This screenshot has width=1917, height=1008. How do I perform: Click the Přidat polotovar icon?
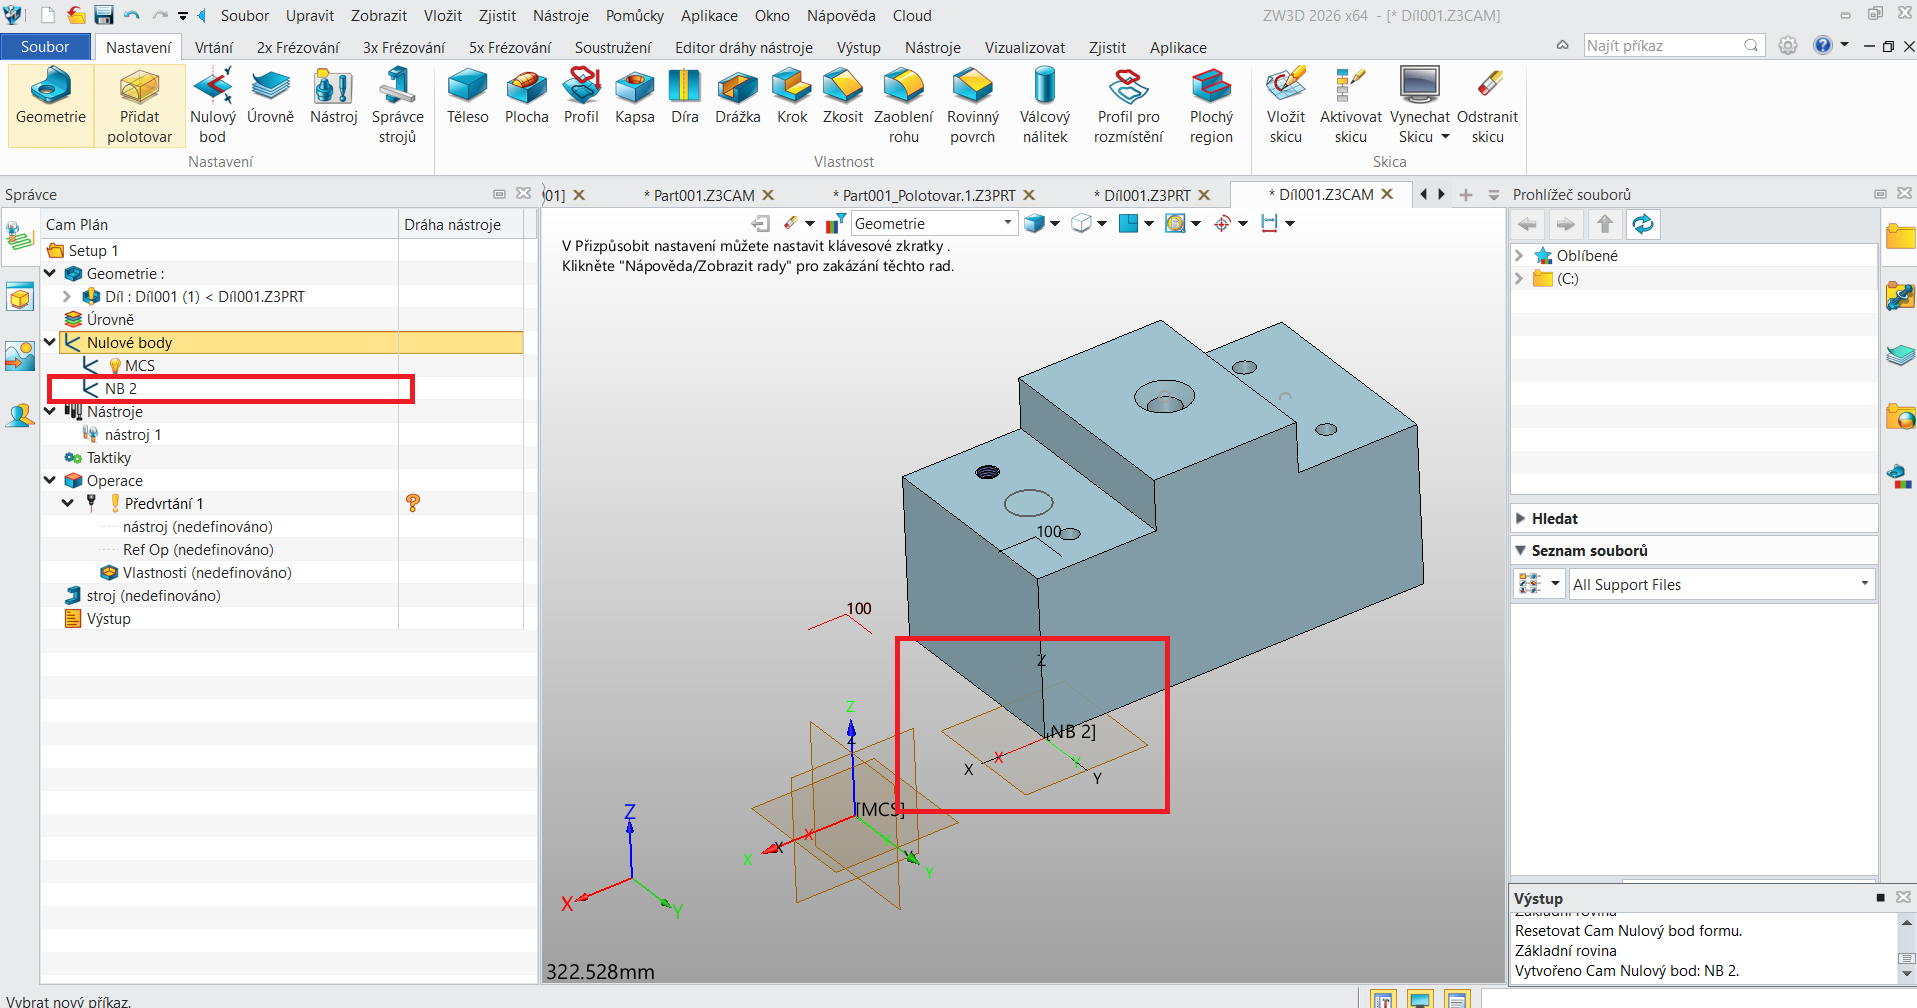[139, 105]
